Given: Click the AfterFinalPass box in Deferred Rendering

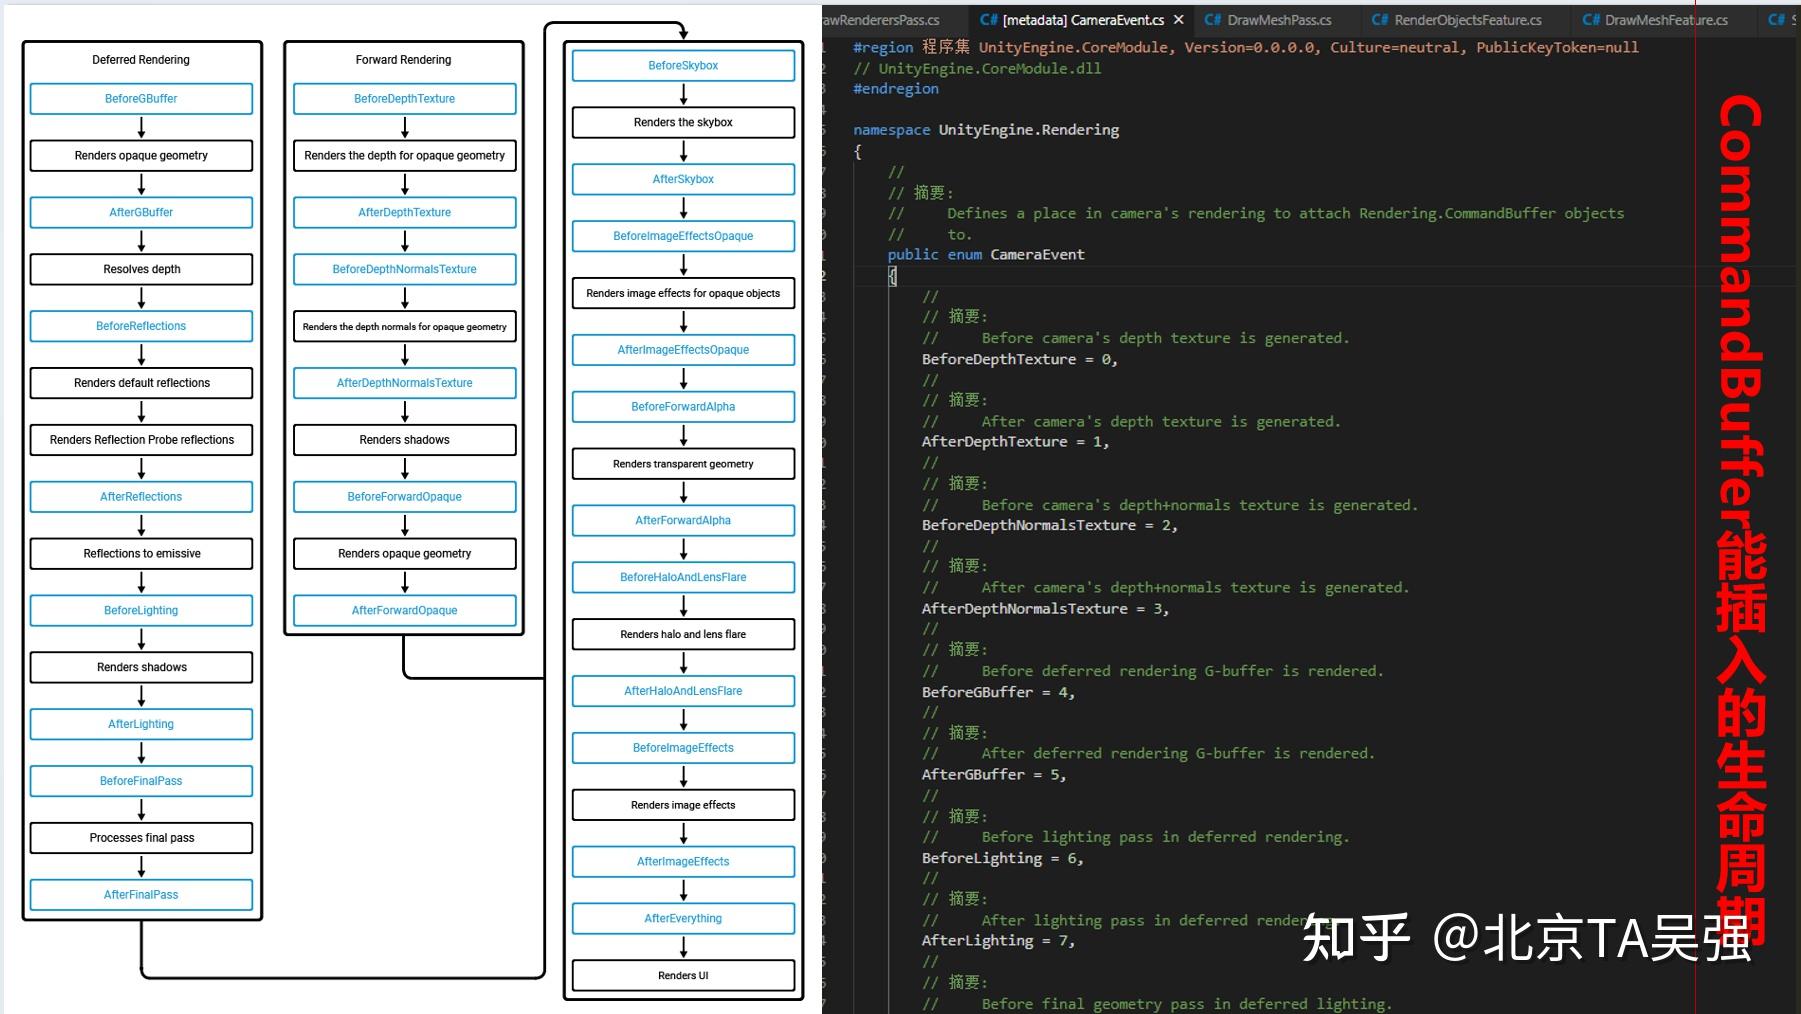Looking at the screenshot, I should tap(141, 894).
